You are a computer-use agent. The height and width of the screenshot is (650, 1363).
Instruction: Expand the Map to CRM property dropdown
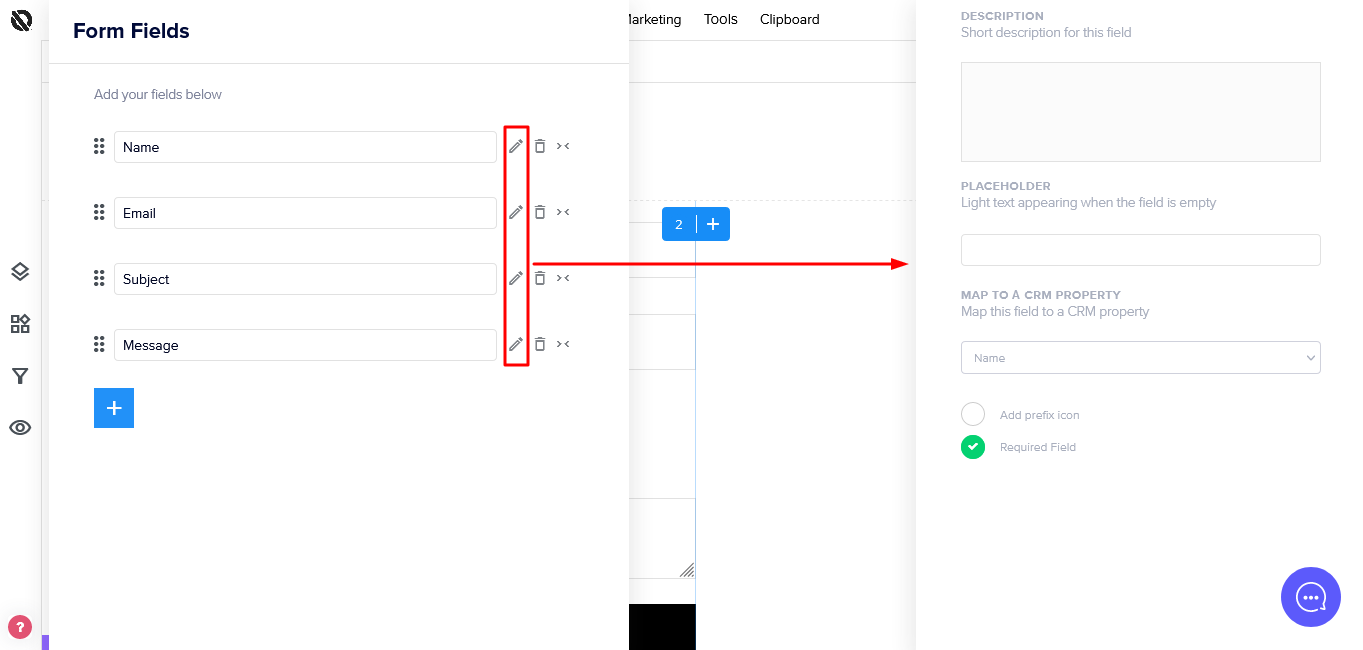click(1140, 358)
